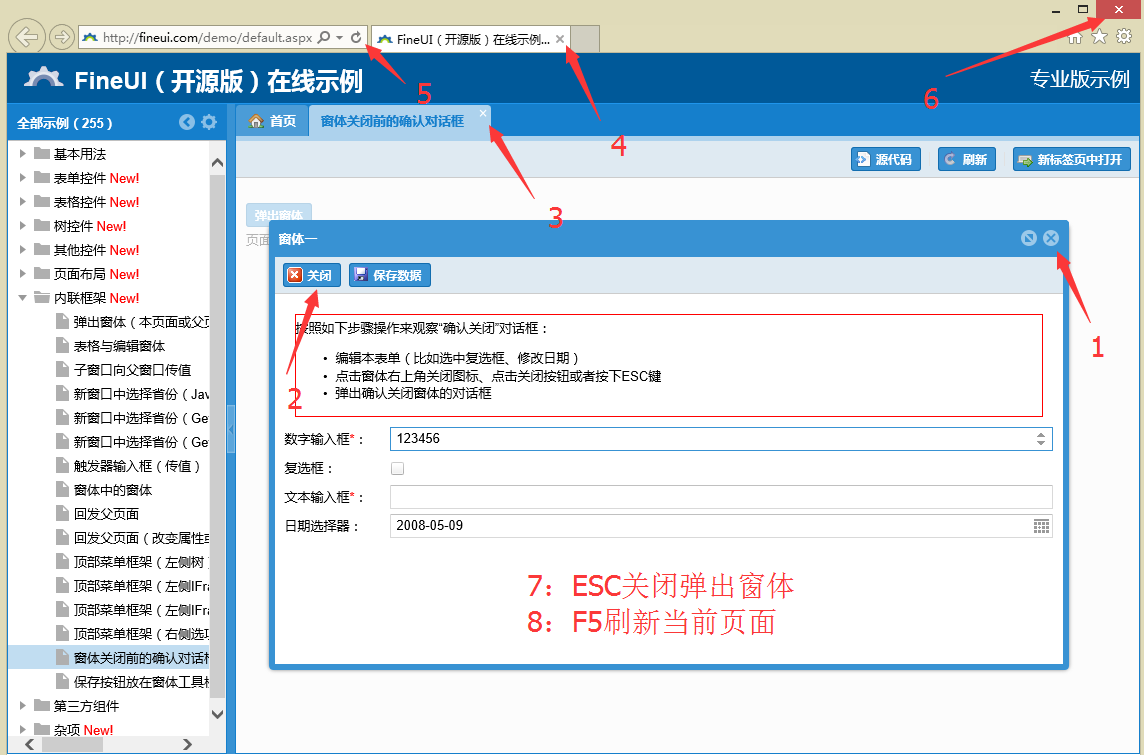1144x755 pixels.
Task: Close the 窗体关闭前的确认对话框 tab
Action: coord(482,113)
